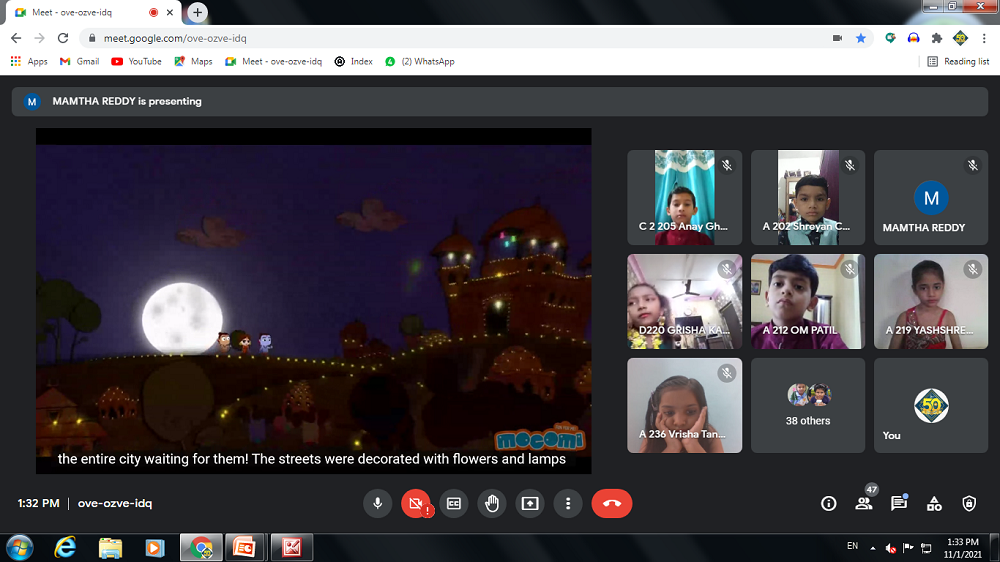Image resolution: width=1000 pixels, height=562 pixels.
Task: Toggle closed captions off
Action: [453, 504]
